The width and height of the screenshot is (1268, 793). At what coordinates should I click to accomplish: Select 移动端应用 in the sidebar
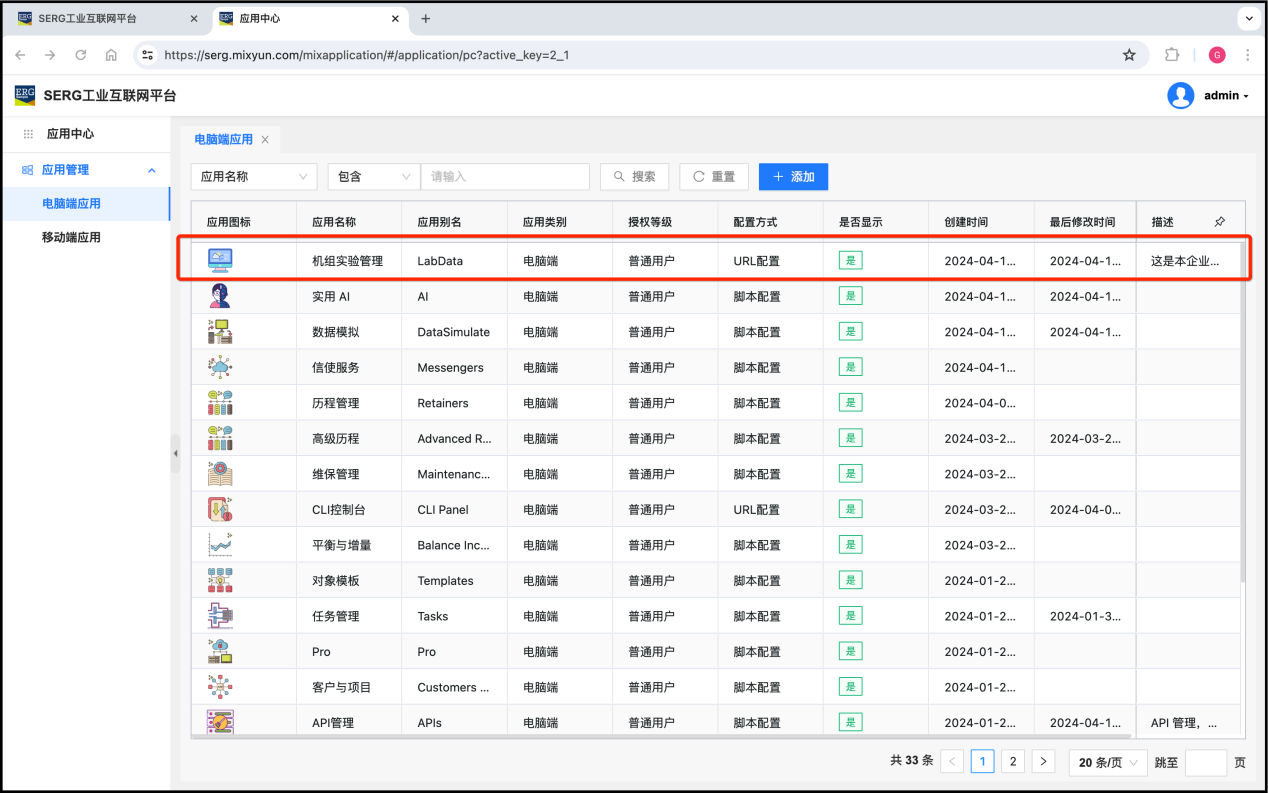(71, 237)
